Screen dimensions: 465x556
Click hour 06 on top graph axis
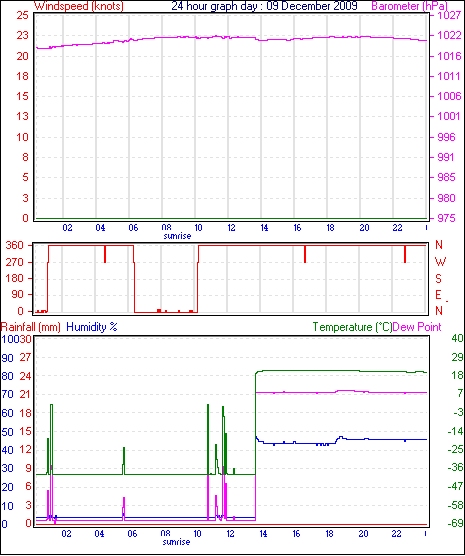133,228
